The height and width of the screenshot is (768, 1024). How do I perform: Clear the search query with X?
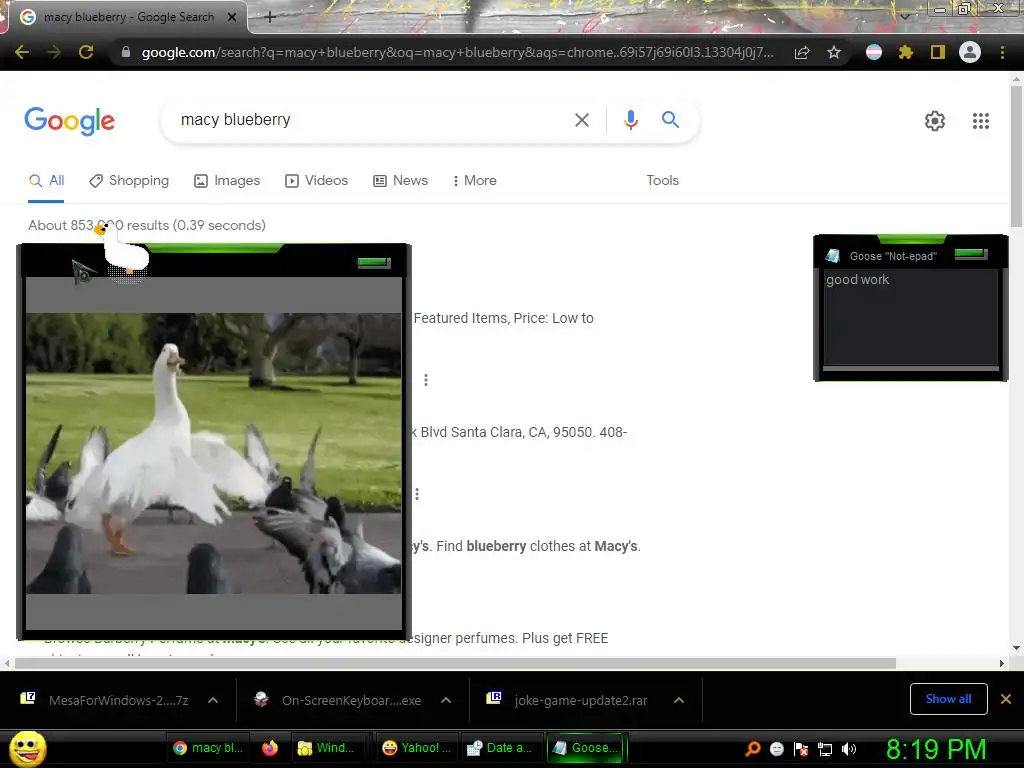581,120
